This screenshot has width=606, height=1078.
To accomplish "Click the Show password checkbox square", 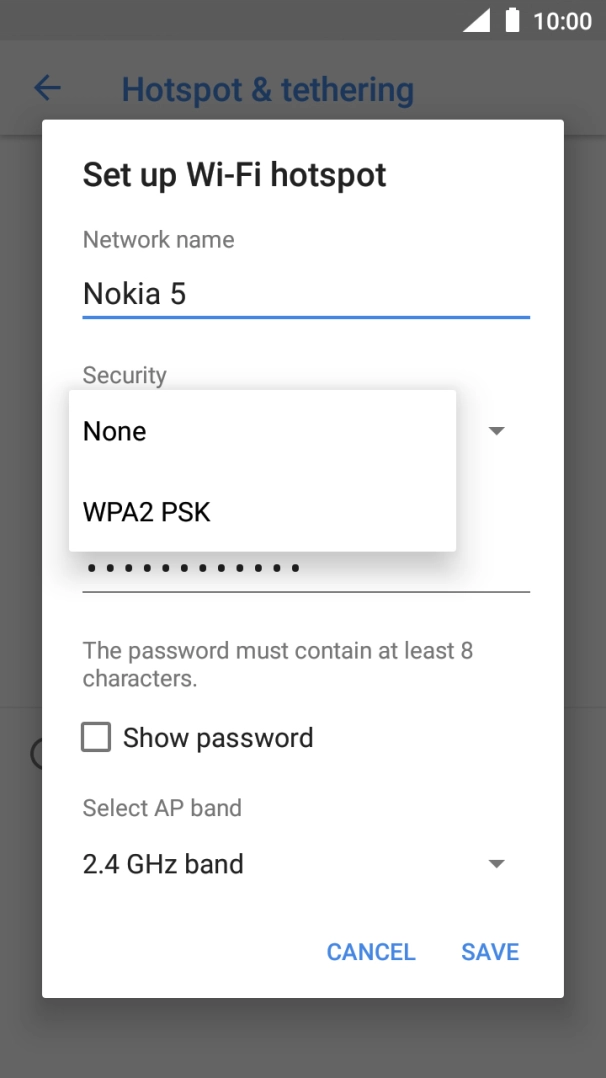I will (95, 737).
